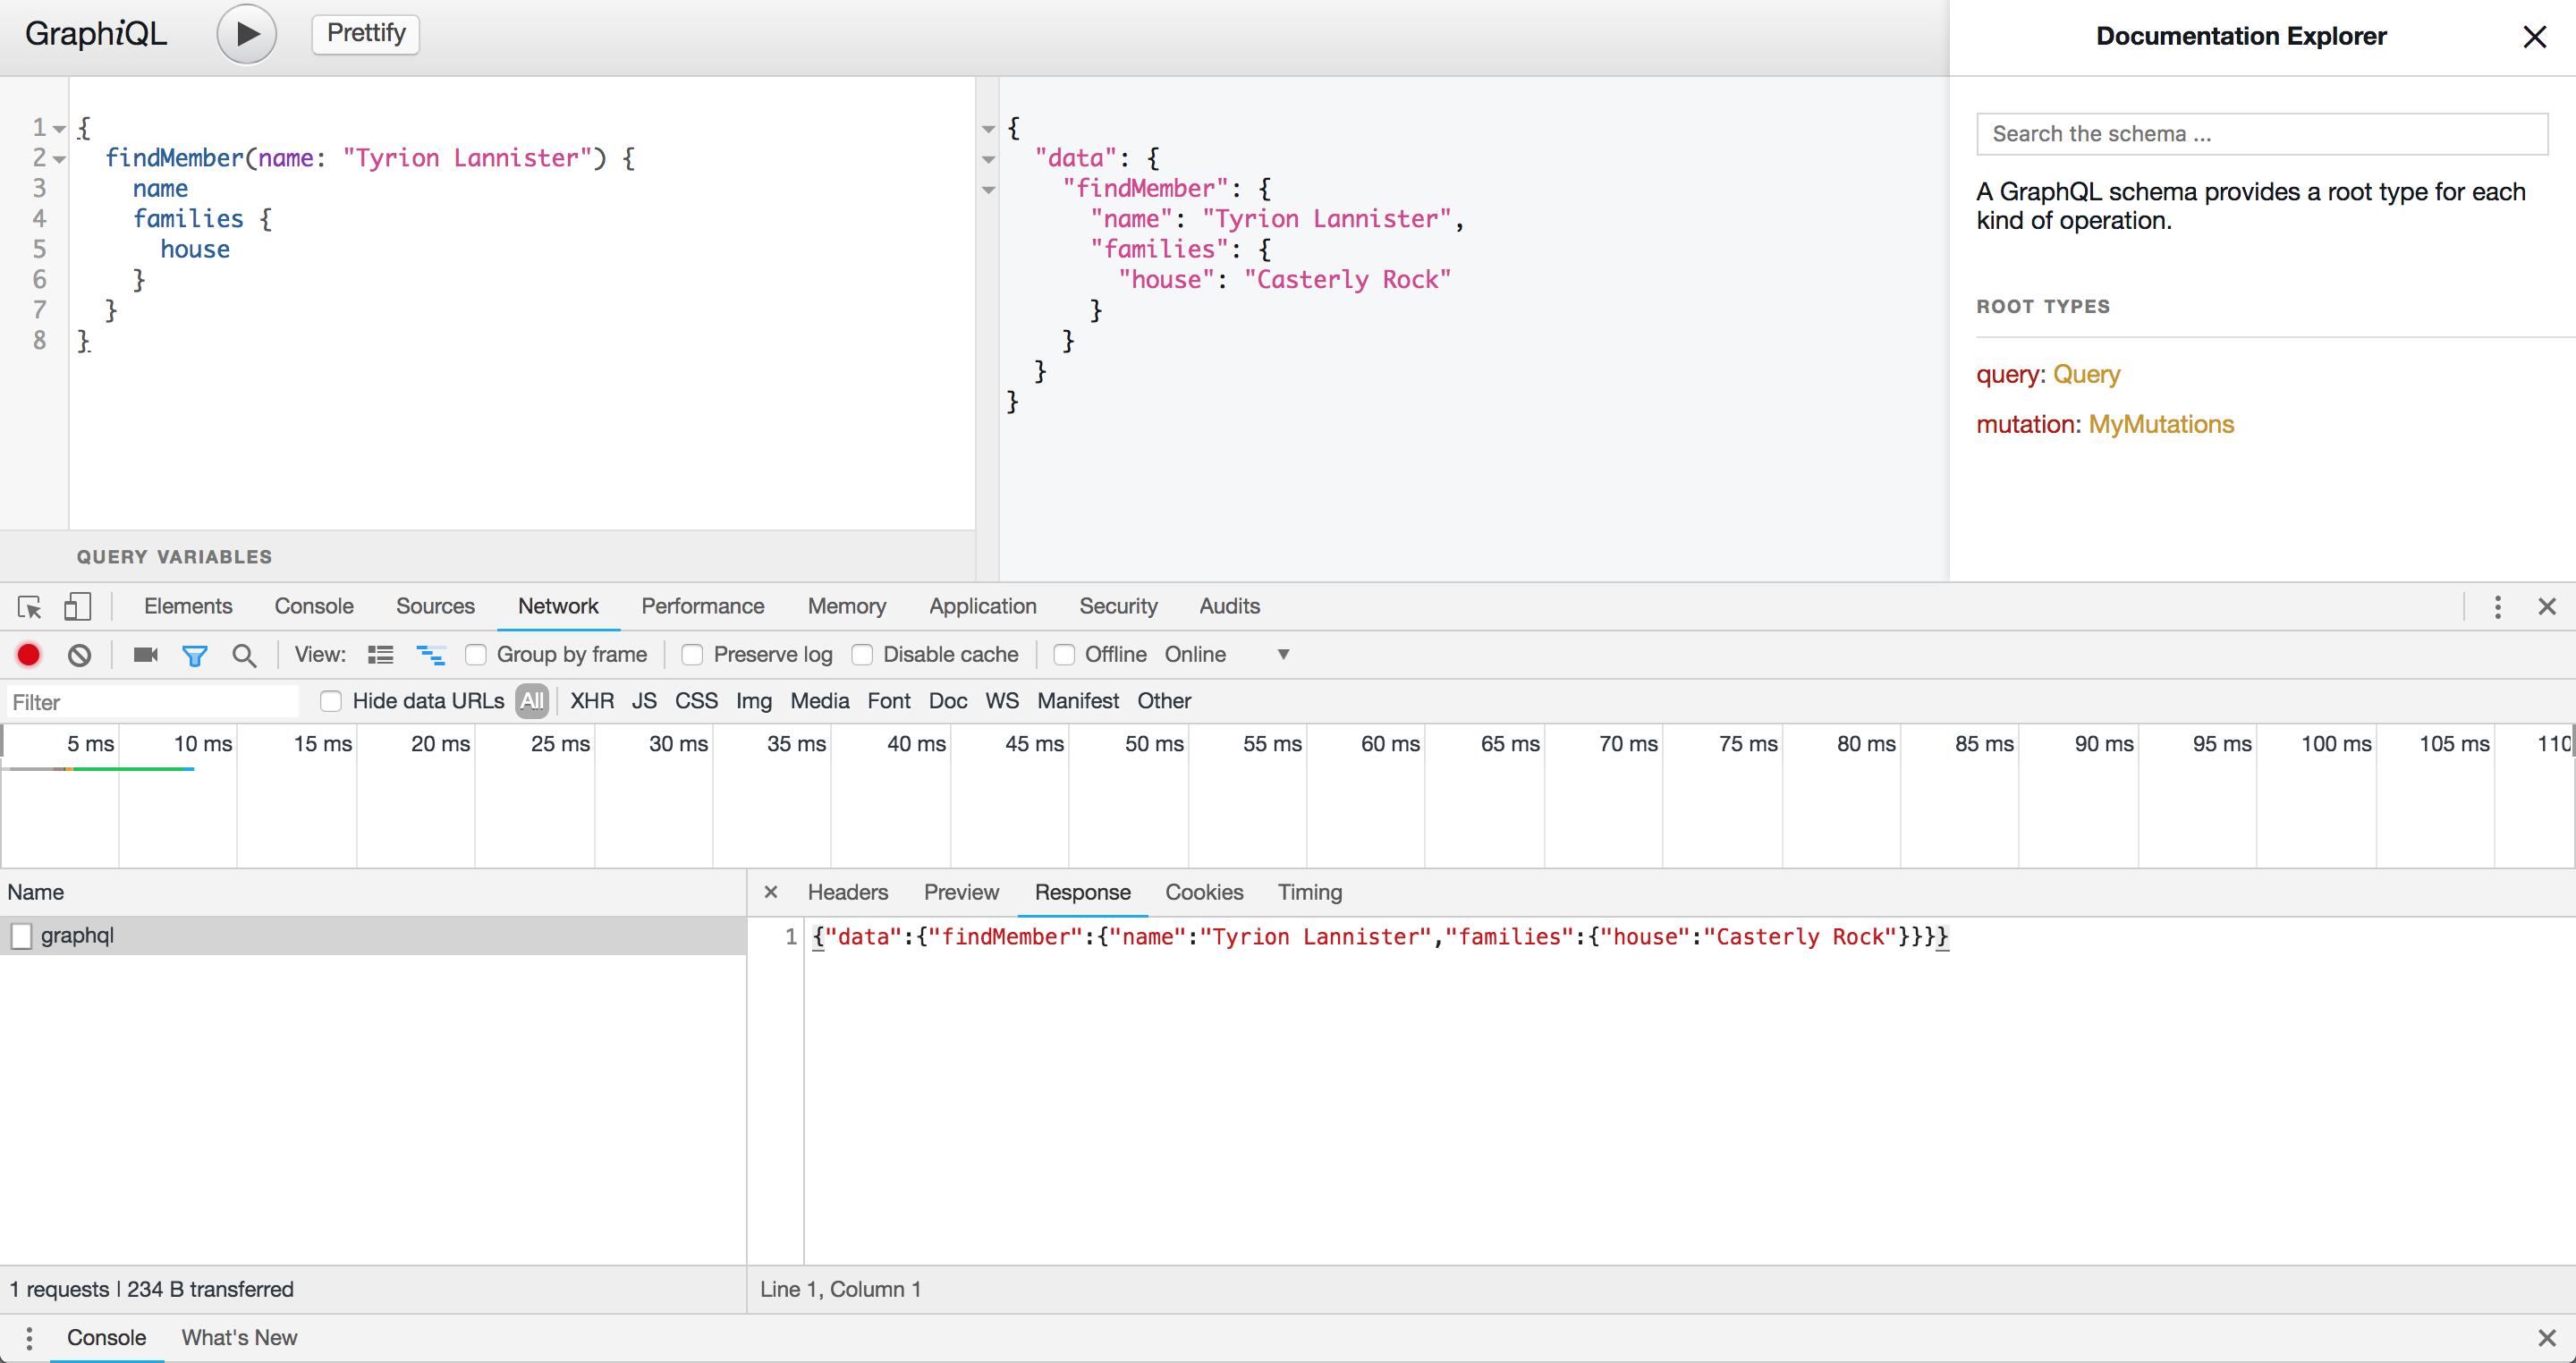Enable the Disable cache checkbox
The height and width of the screenshot is (1363, 2576).
click(864, 655)
